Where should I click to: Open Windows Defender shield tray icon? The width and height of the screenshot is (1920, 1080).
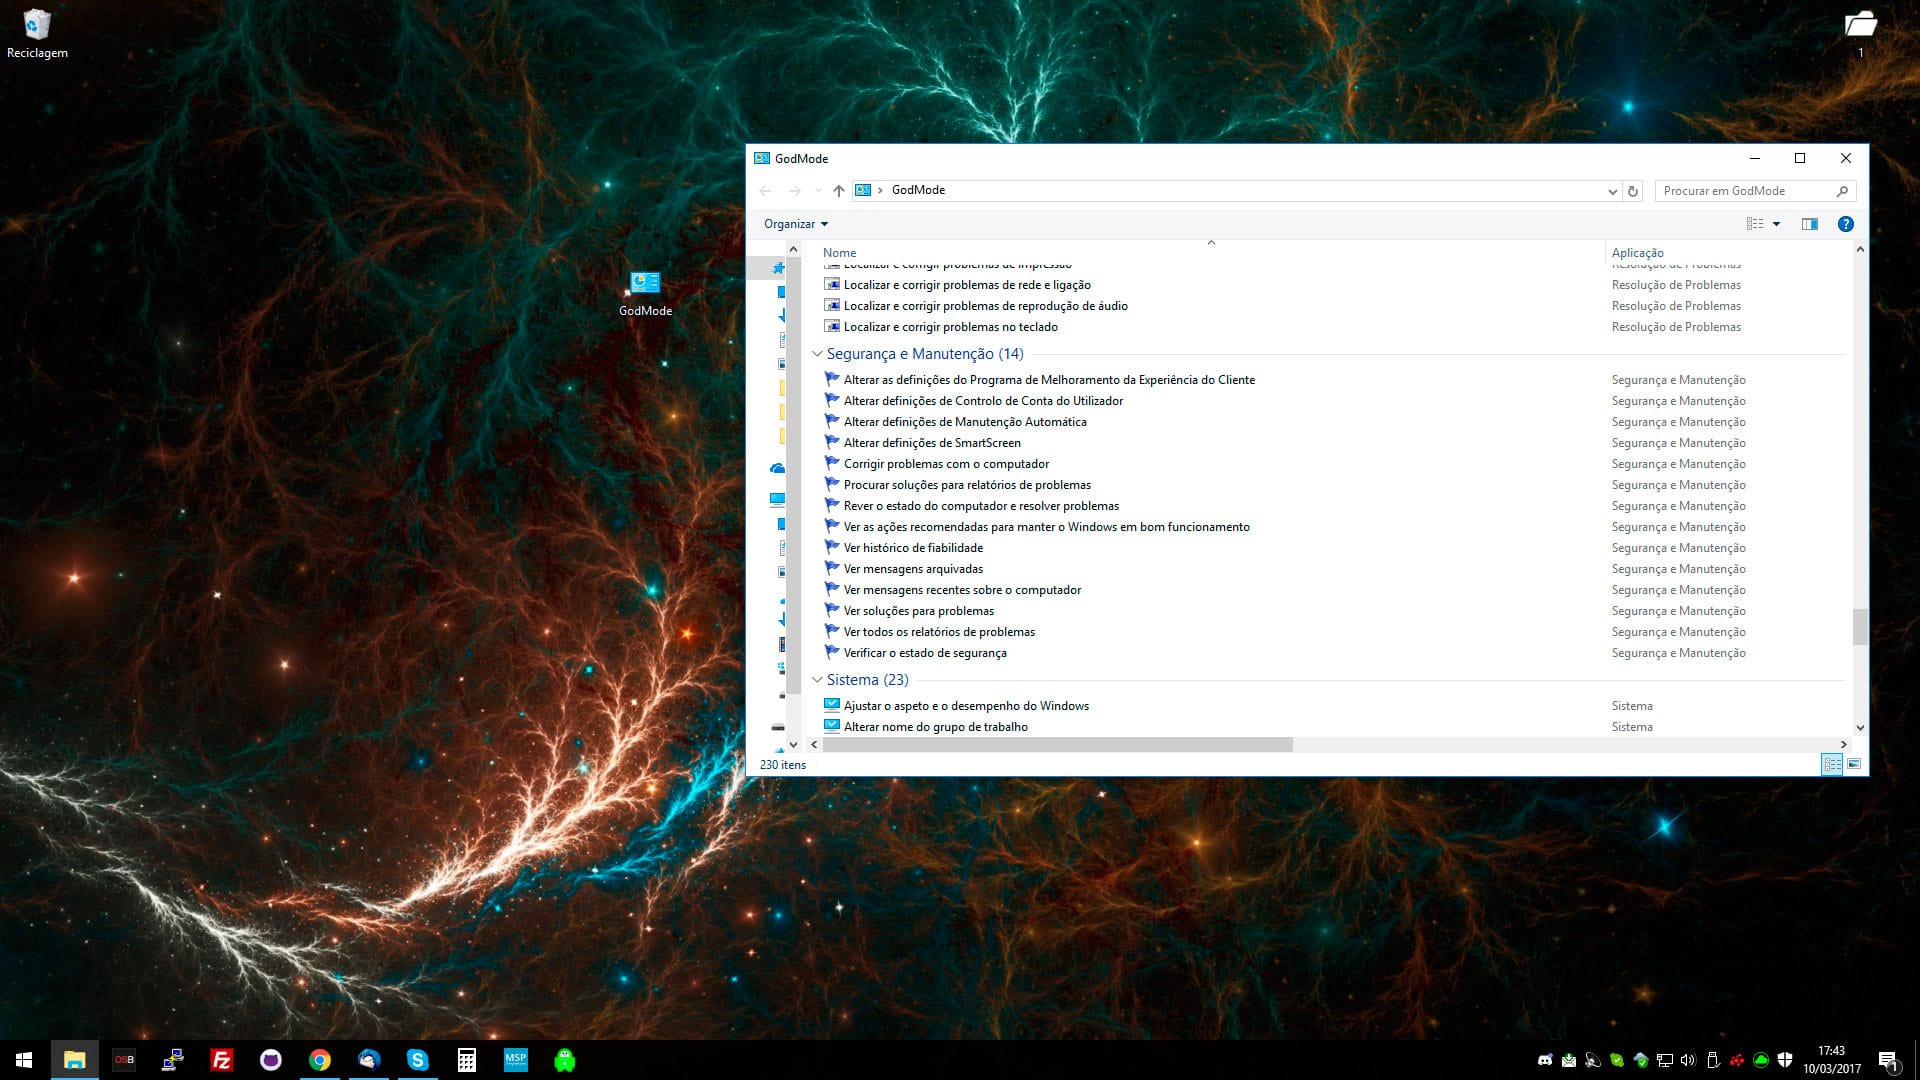[1785, 1060]
